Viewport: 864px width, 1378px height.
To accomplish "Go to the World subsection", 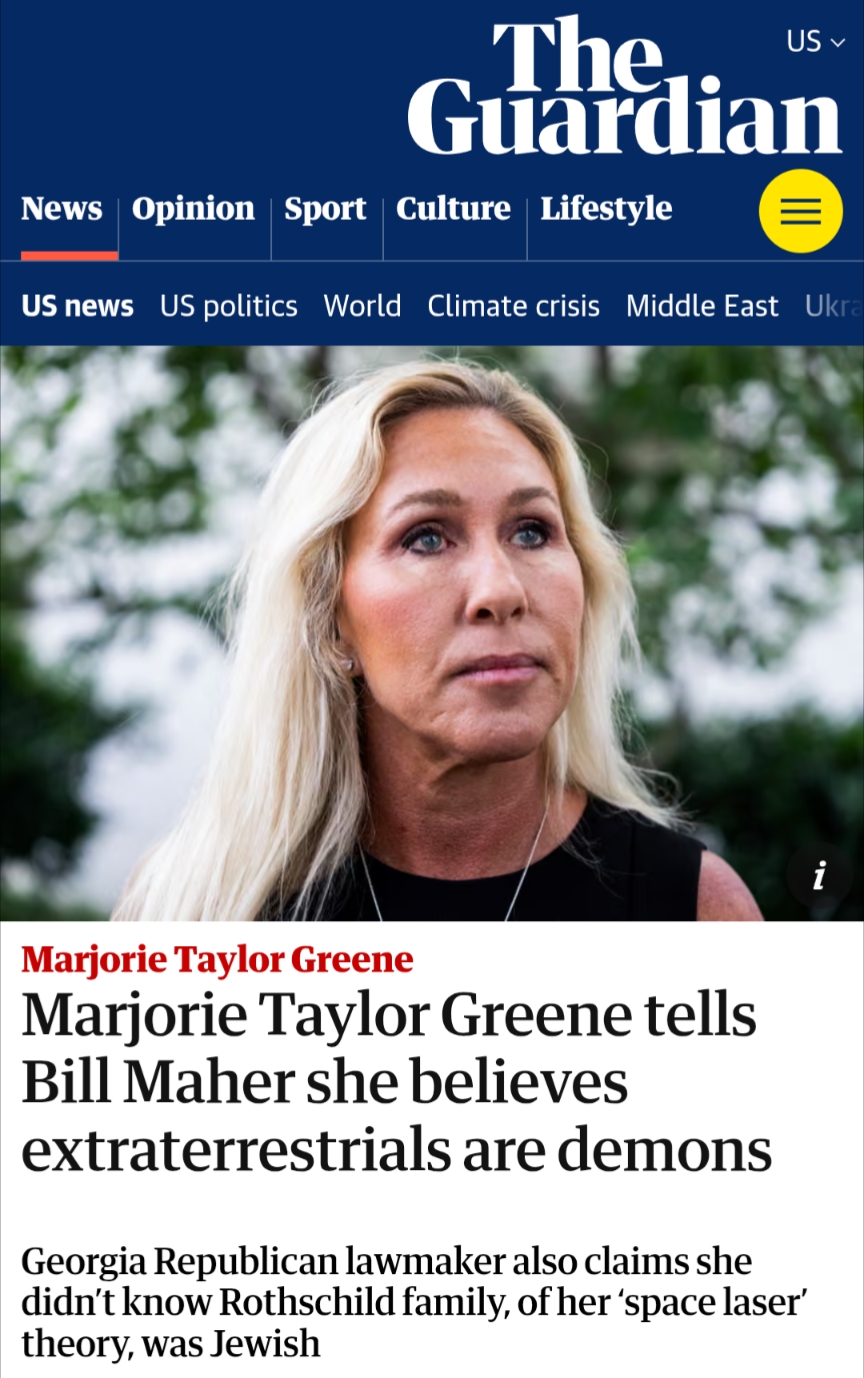I will pos(362,306).
